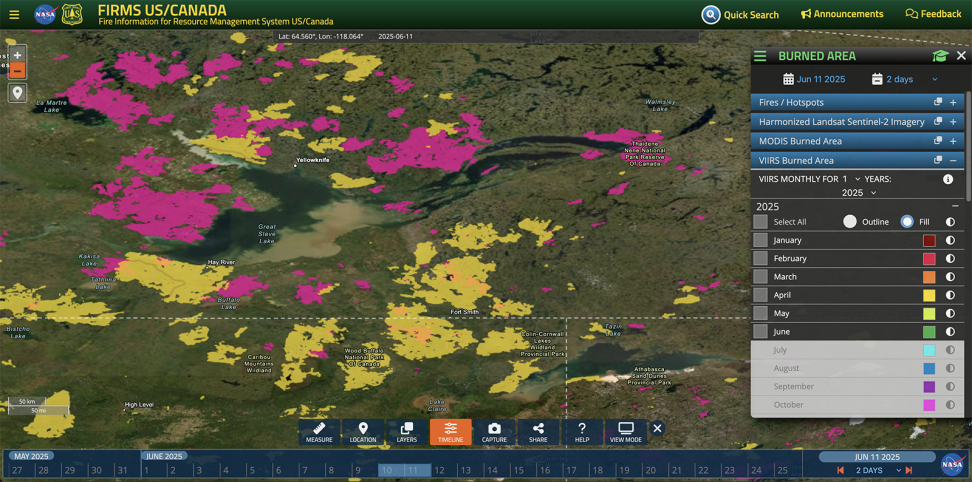972x482 pixels.
Task: Expand Harmonized Landsat Sentinel-2 Imagery section
Action: pos(953,122)
